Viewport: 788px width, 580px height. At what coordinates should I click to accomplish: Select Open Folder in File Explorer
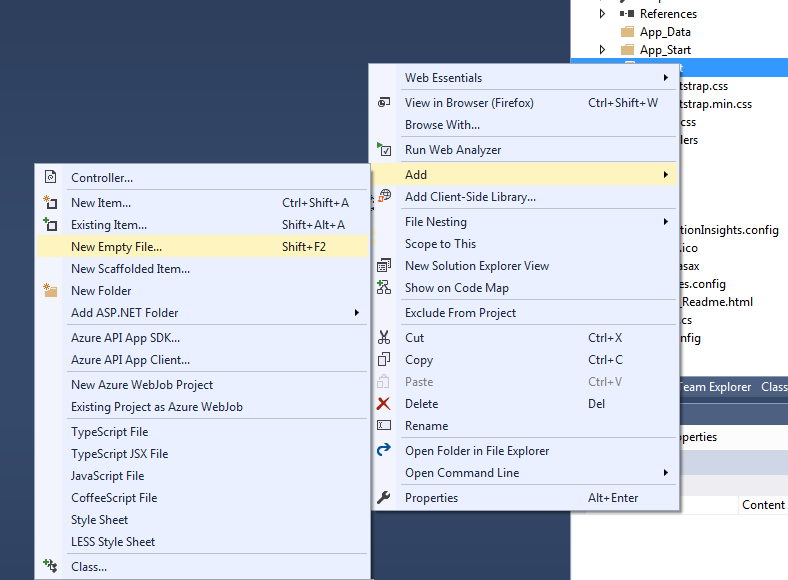point(476,451)
